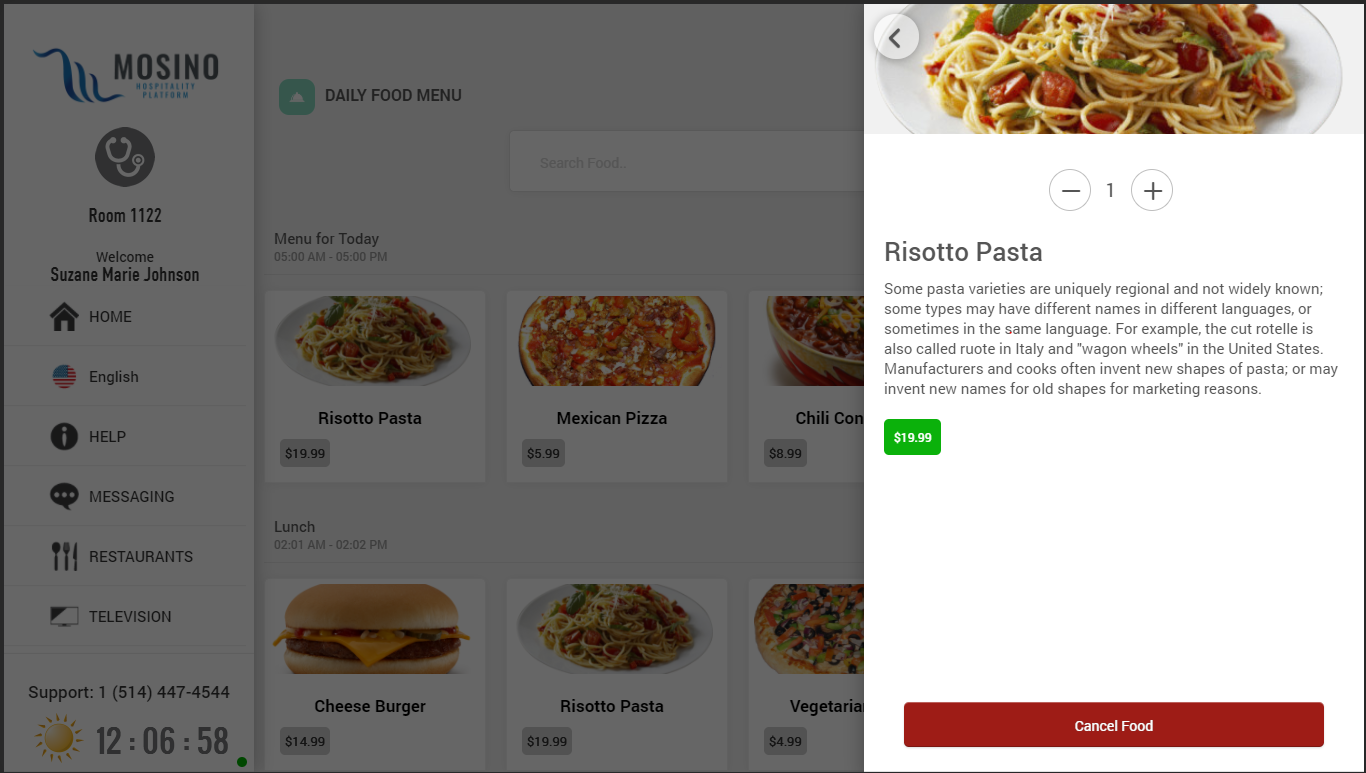Select the Mexican Pizza food card
Viewport: 1366px width, 773px height.
[616, 387]
